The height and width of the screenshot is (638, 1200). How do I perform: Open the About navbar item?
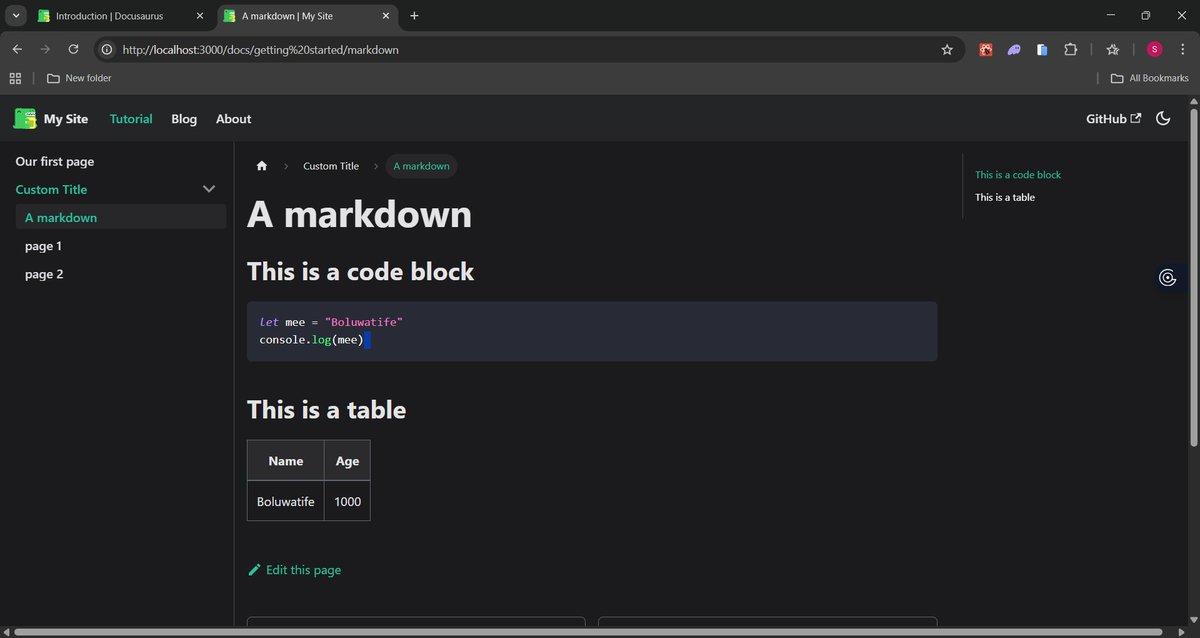pyautogui.click(x=233, y=119)
